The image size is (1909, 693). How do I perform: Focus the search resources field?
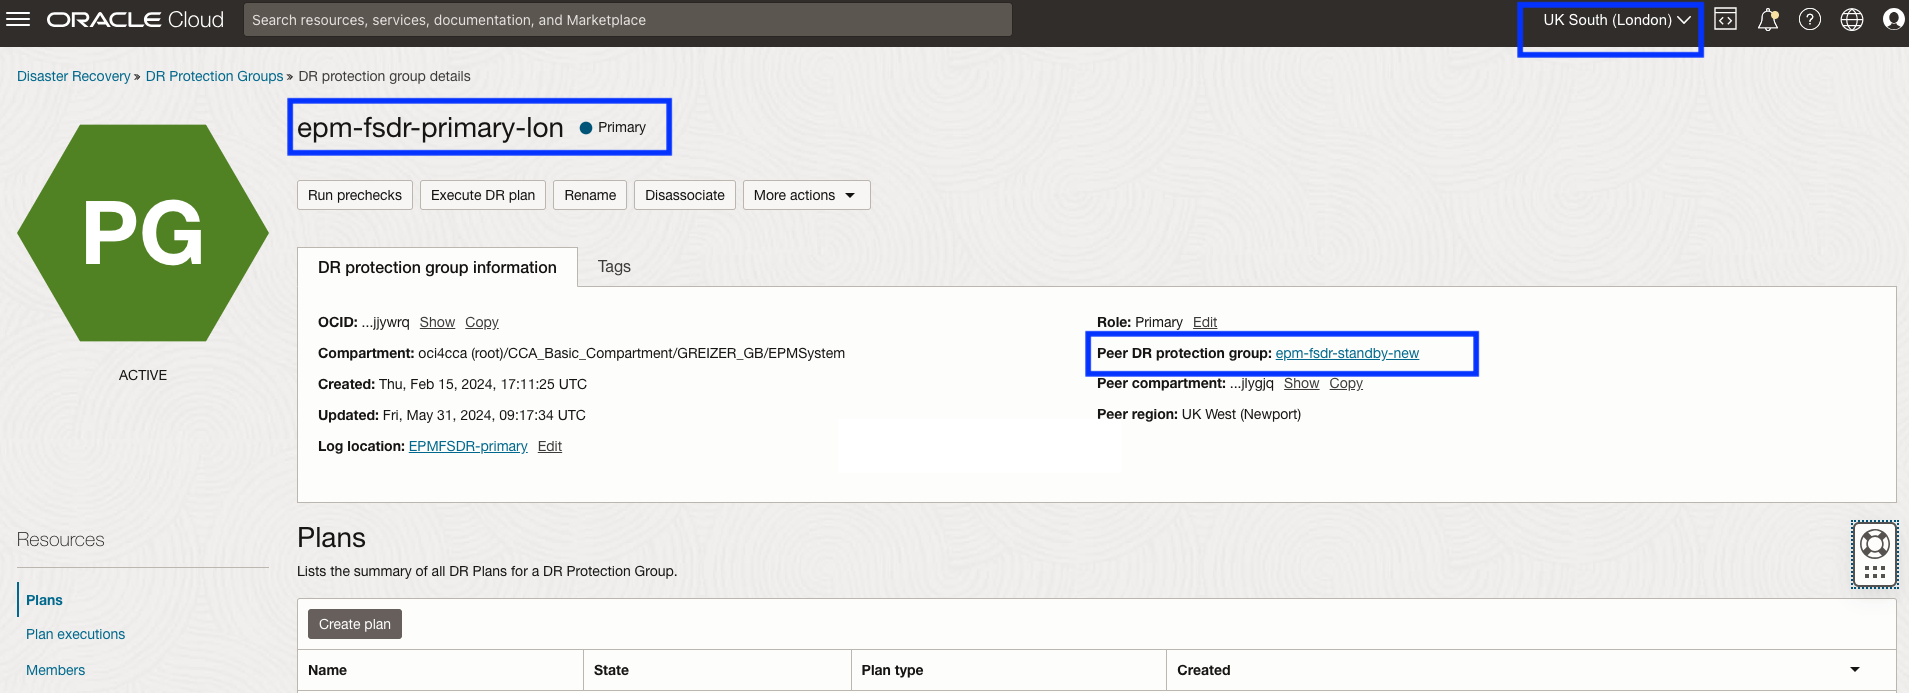(628, 20)
